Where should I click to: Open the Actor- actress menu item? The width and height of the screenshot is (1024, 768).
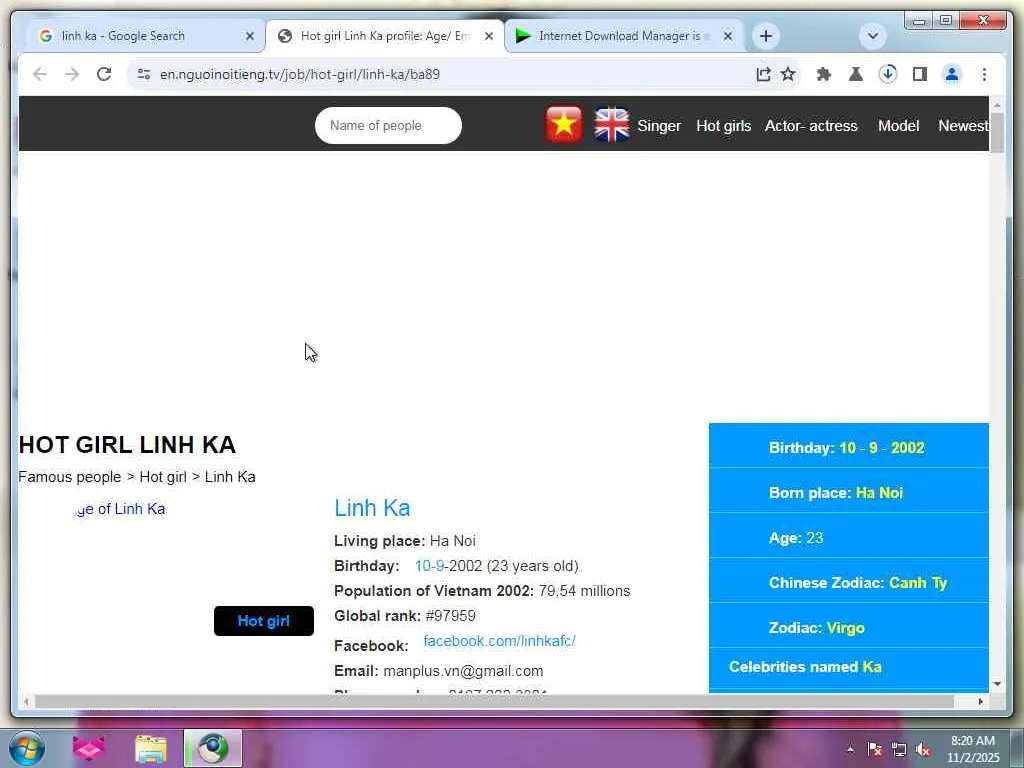[x=811, y=126]
